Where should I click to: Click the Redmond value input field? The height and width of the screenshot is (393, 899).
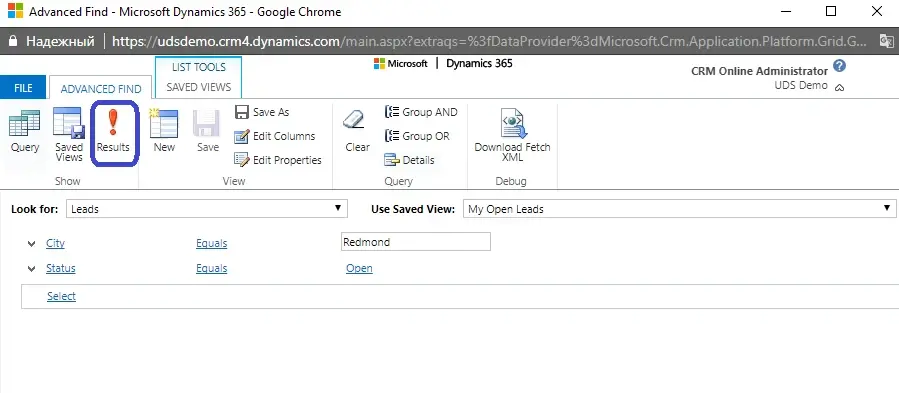click(x=416, y=242)
